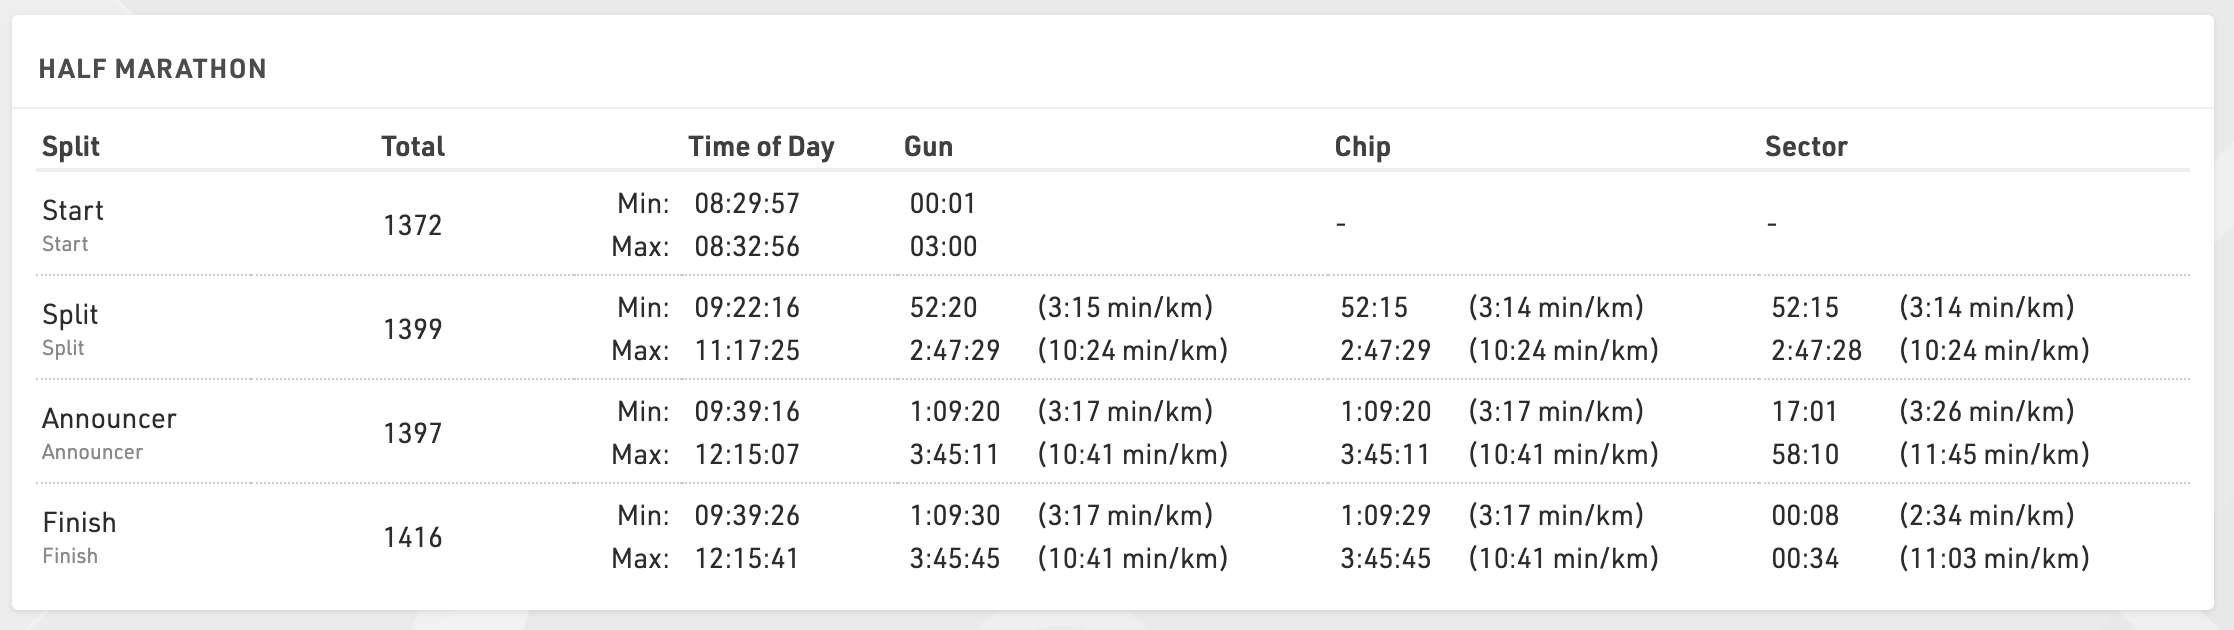Click the Sector column header
Viewport: 2234px width, 630px height.
[x=1806, y=147]
